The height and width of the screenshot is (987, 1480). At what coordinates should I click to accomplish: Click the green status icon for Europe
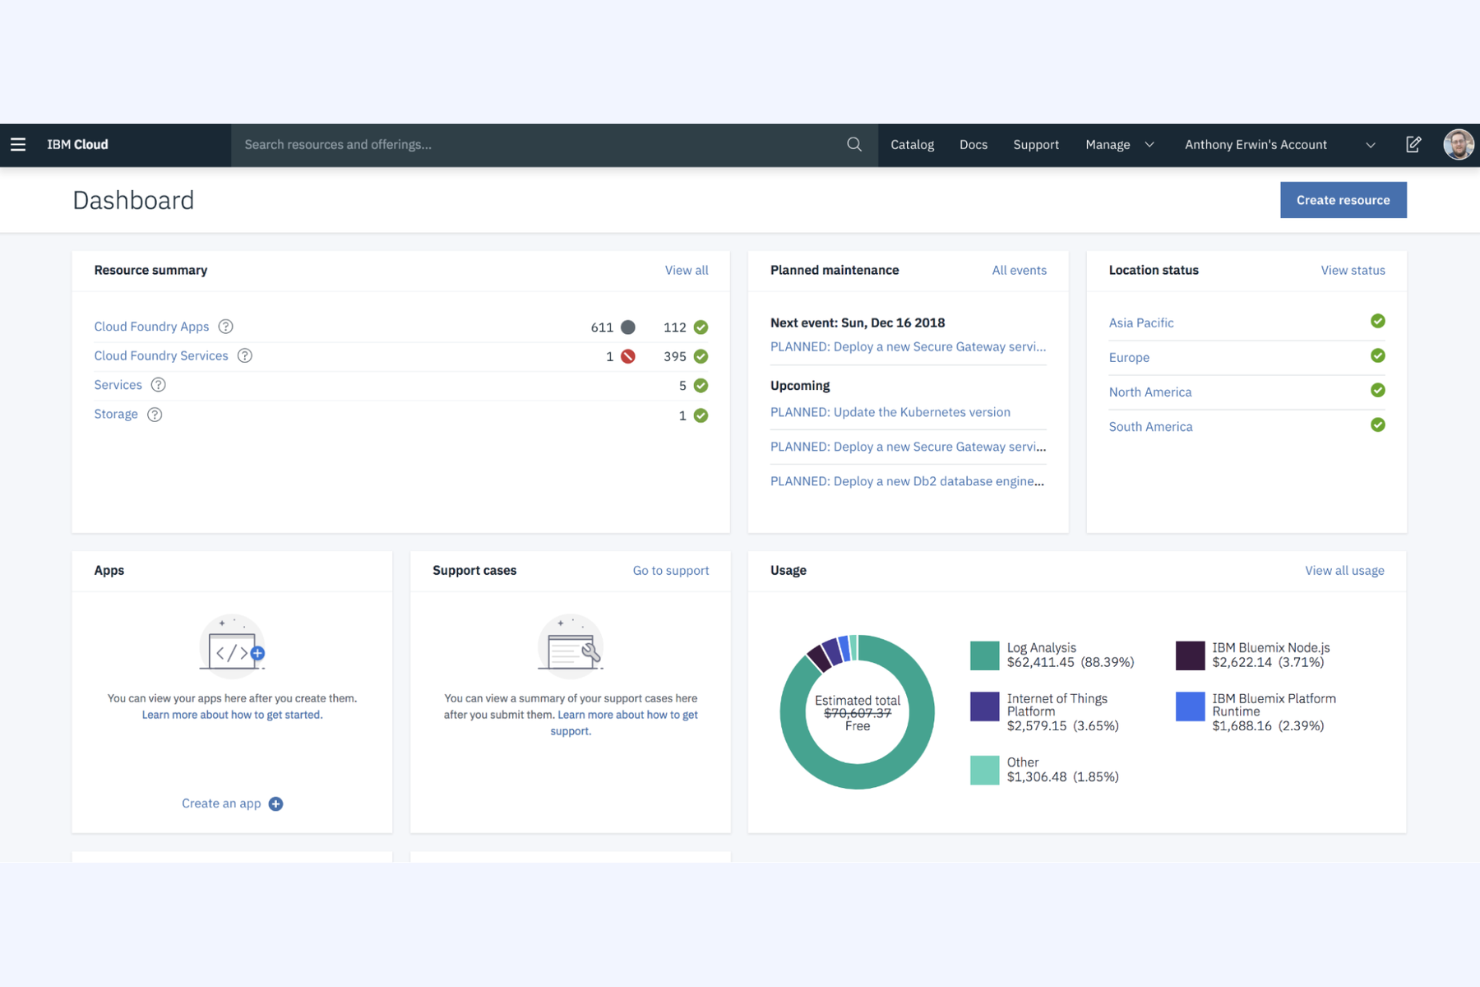(1378, 355)
